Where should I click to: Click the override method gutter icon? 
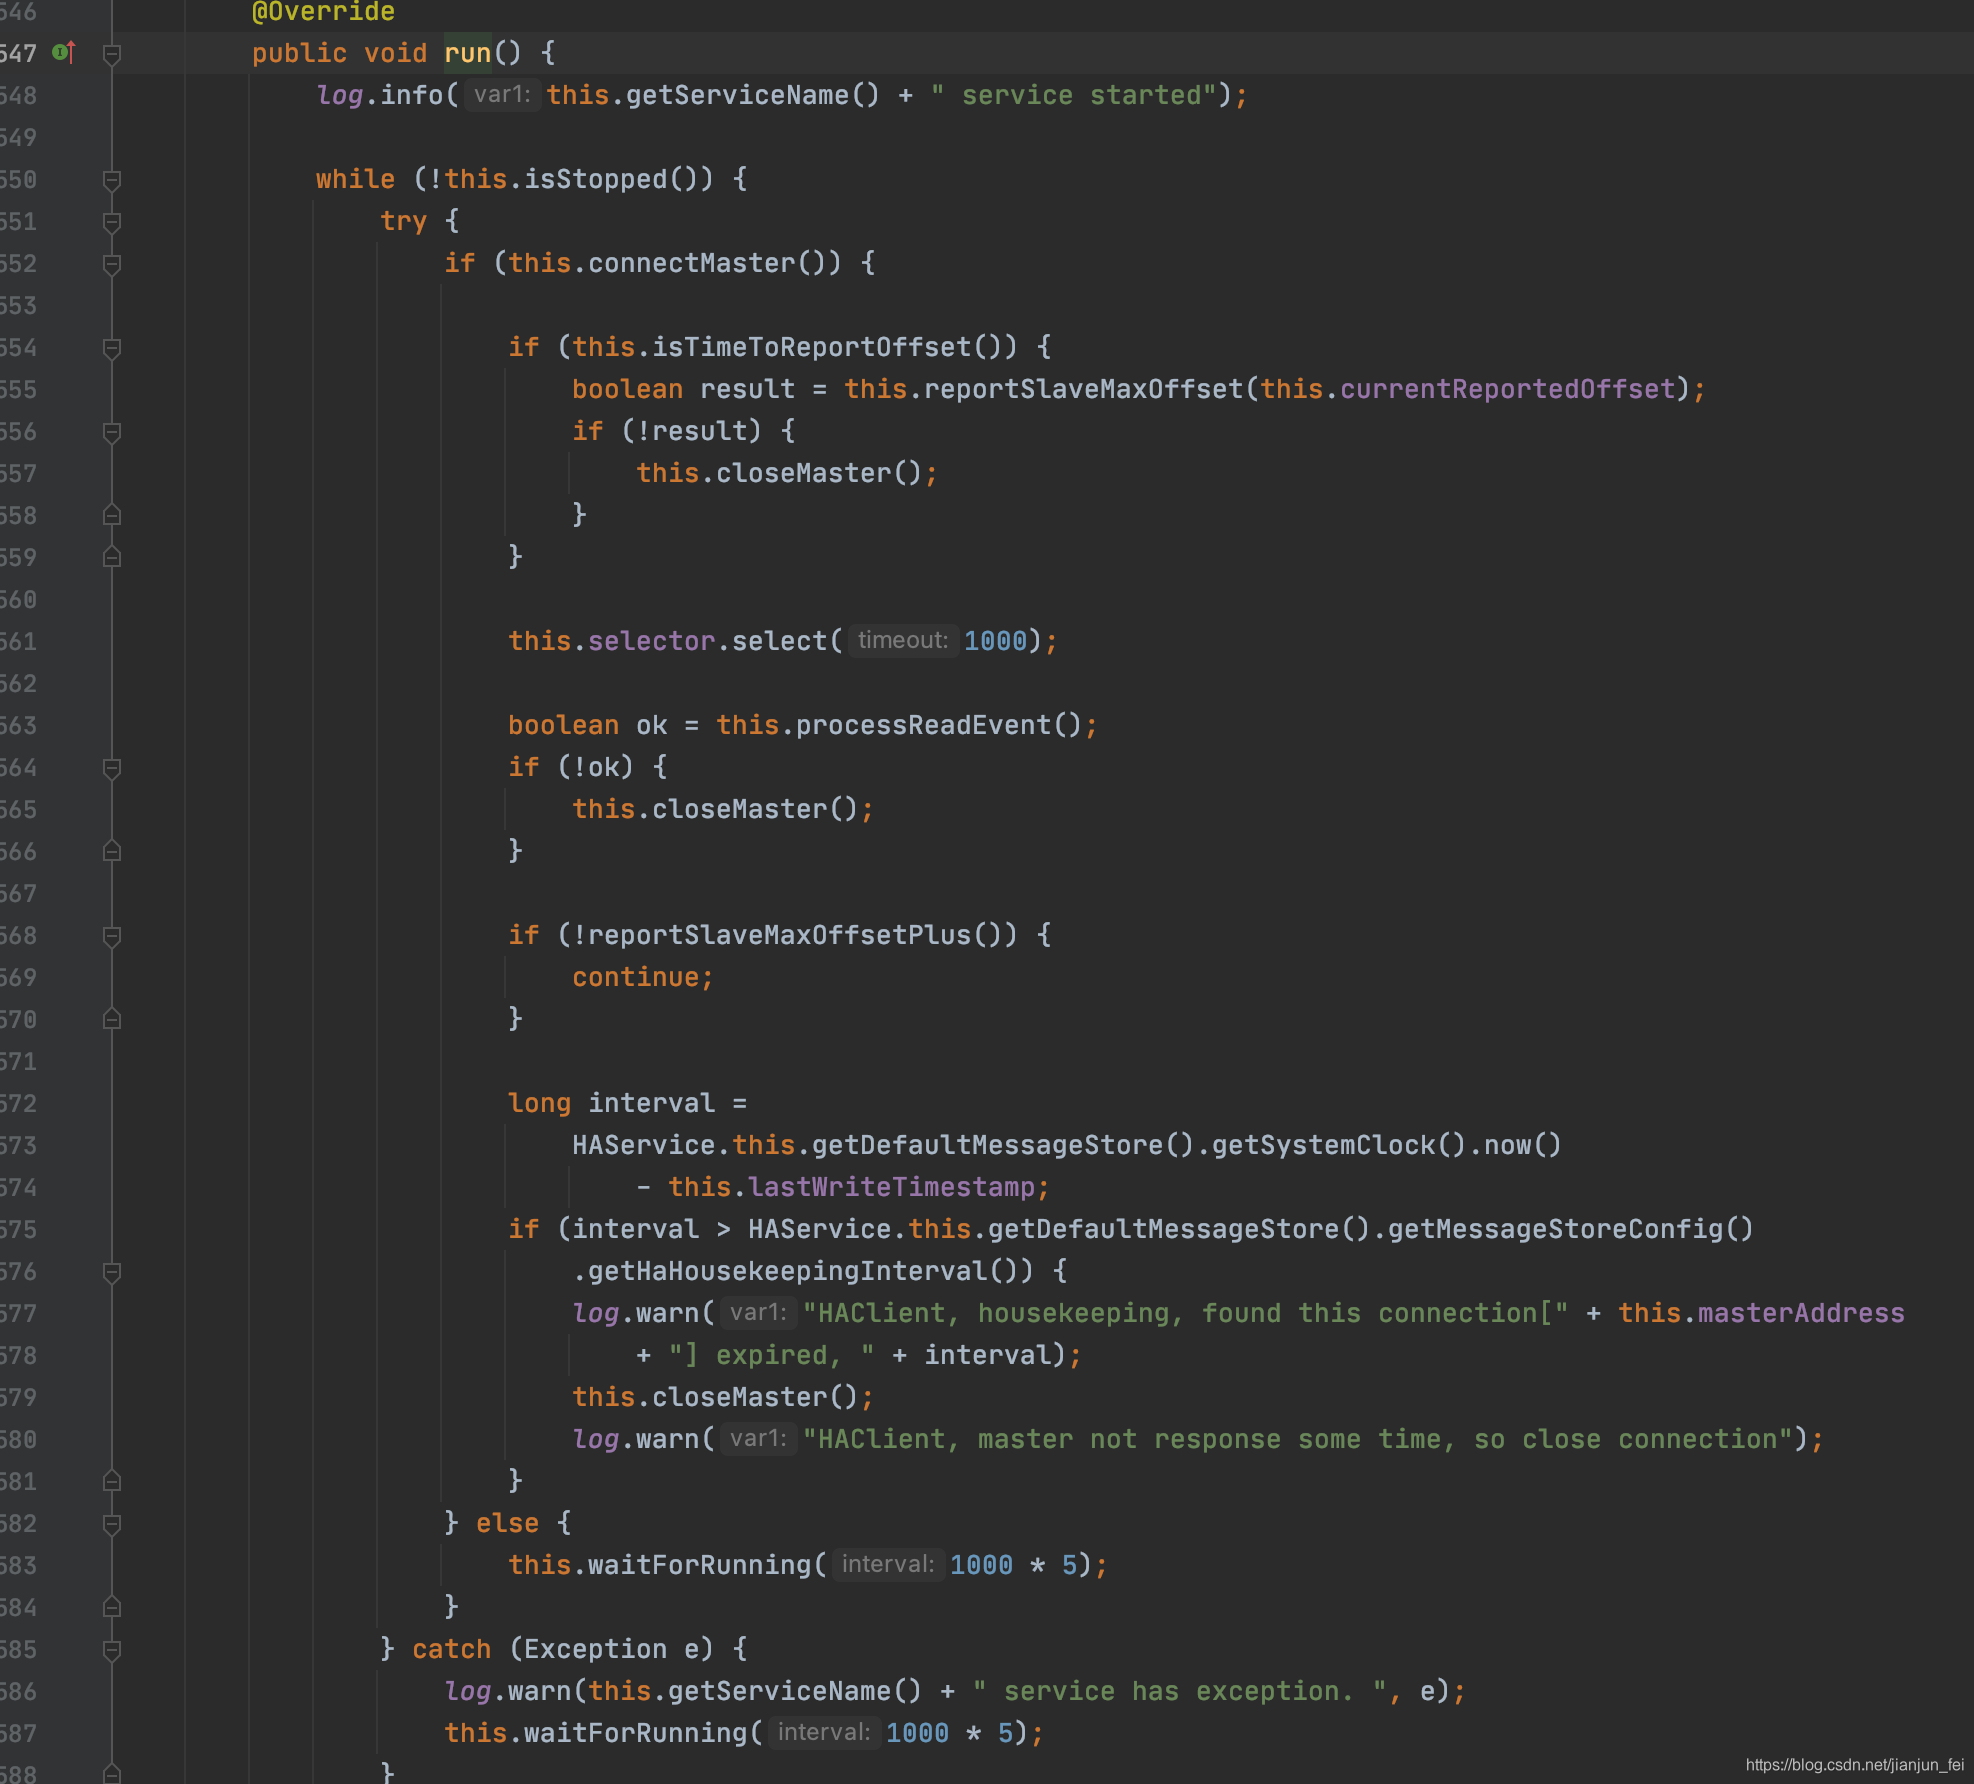63,52
